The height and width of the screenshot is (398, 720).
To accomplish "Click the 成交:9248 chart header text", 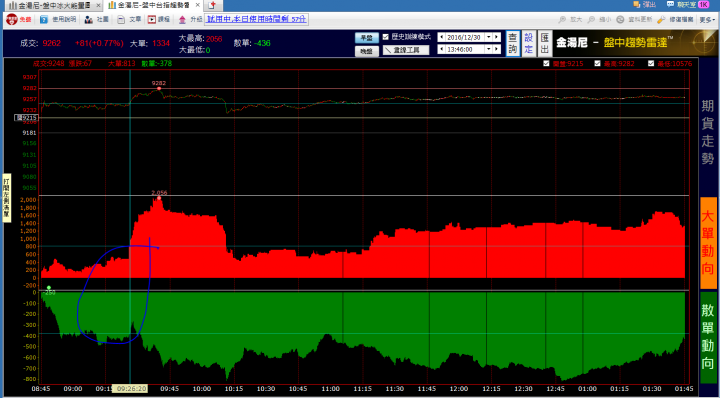I will coord(48,63).
